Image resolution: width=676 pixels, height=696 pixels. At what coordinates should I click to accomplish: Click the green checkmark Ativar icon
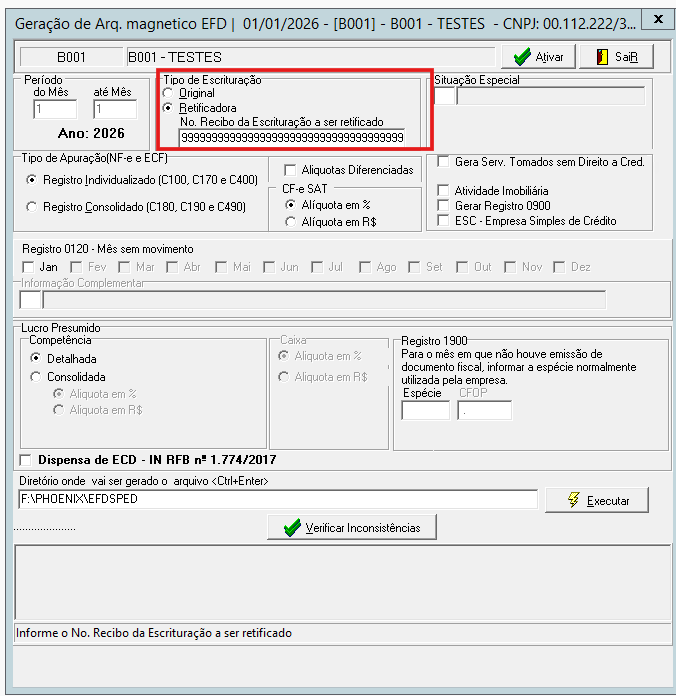[x=522, y=57]
